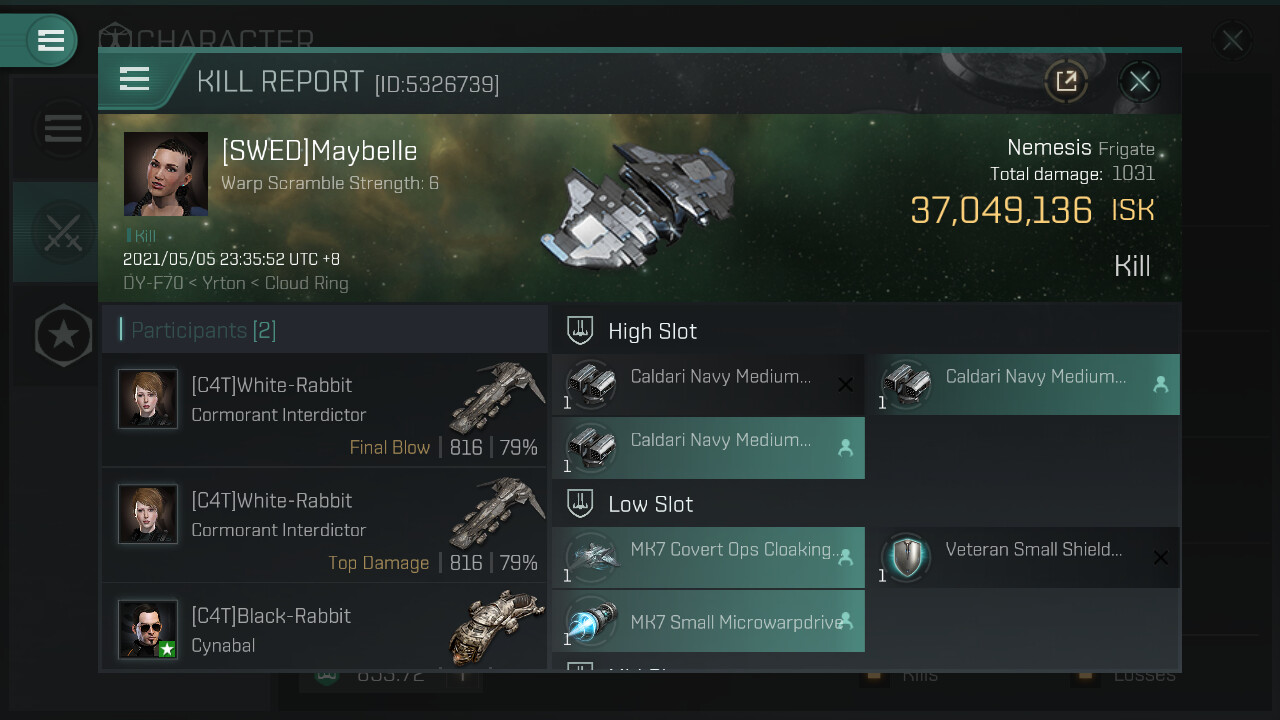Open White-Rabbit Final Blow participant entry
1280x720 pixels.
click(325, 410)
